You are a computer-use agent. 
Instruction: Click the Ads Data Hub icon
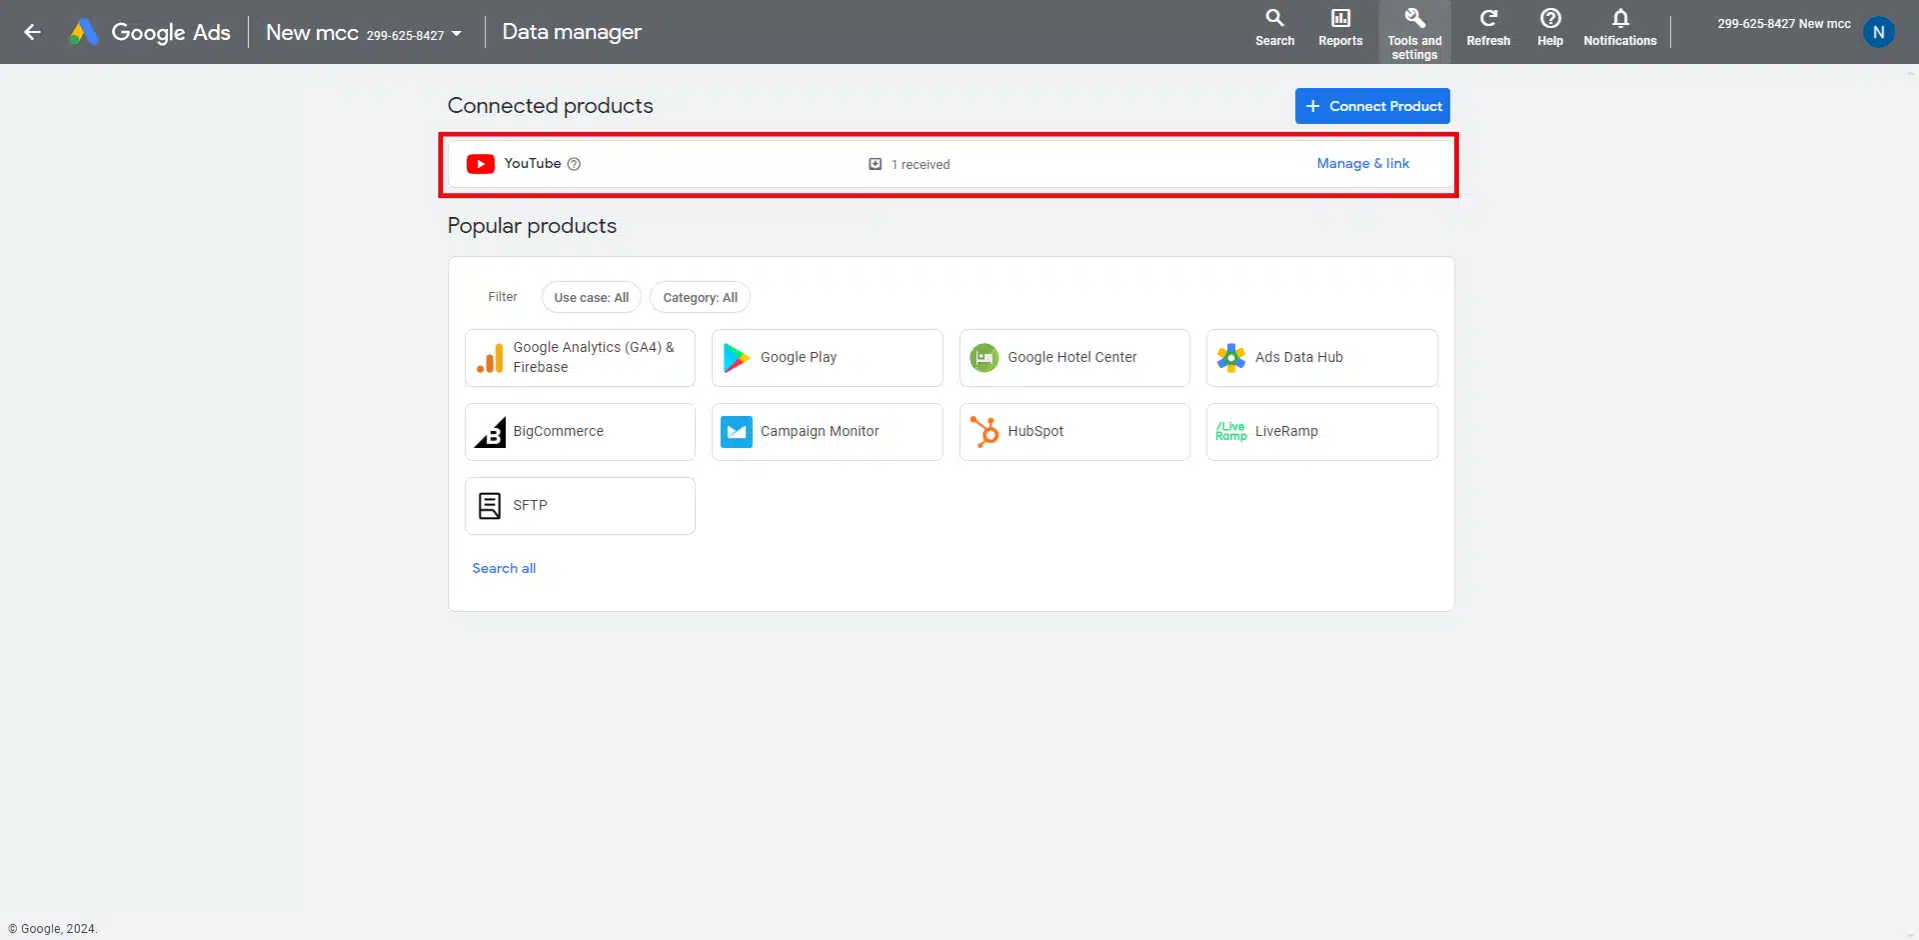pyautogui.click(x=1231, y=358)
